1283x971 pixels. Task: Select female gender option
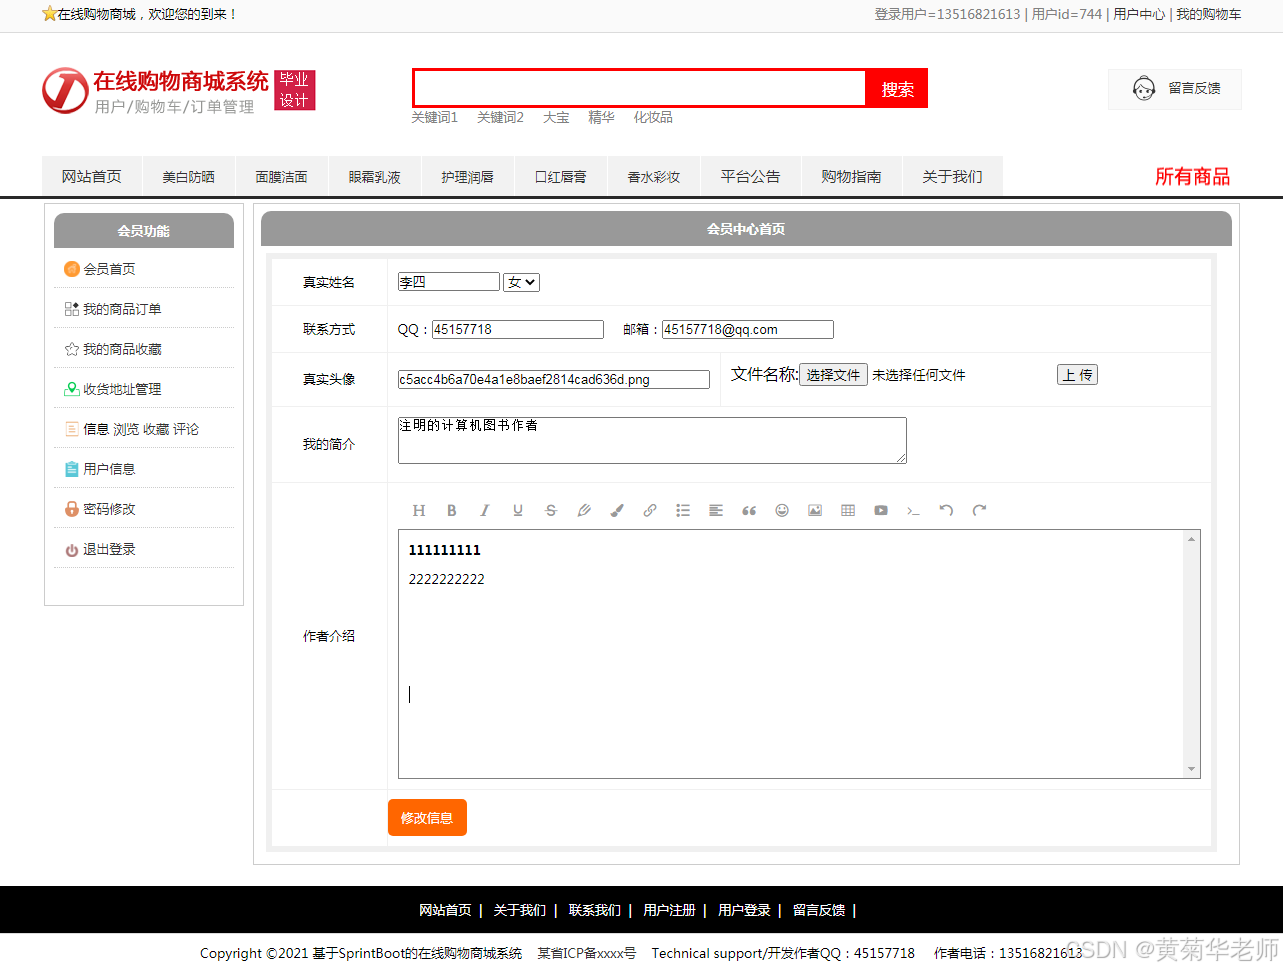click(521, 281)
